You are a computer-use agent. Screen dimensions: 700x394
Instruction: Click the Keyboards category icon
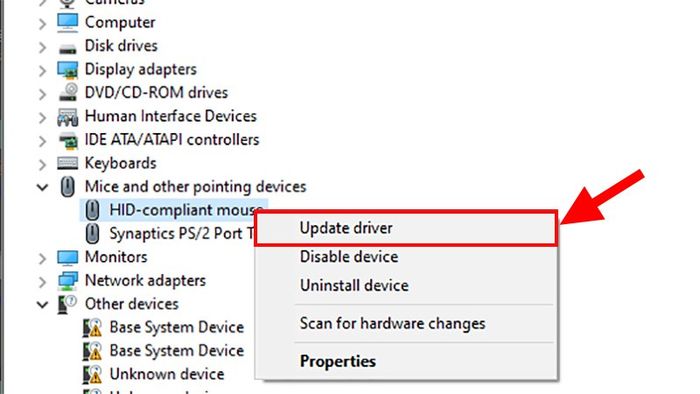point(67,163)
